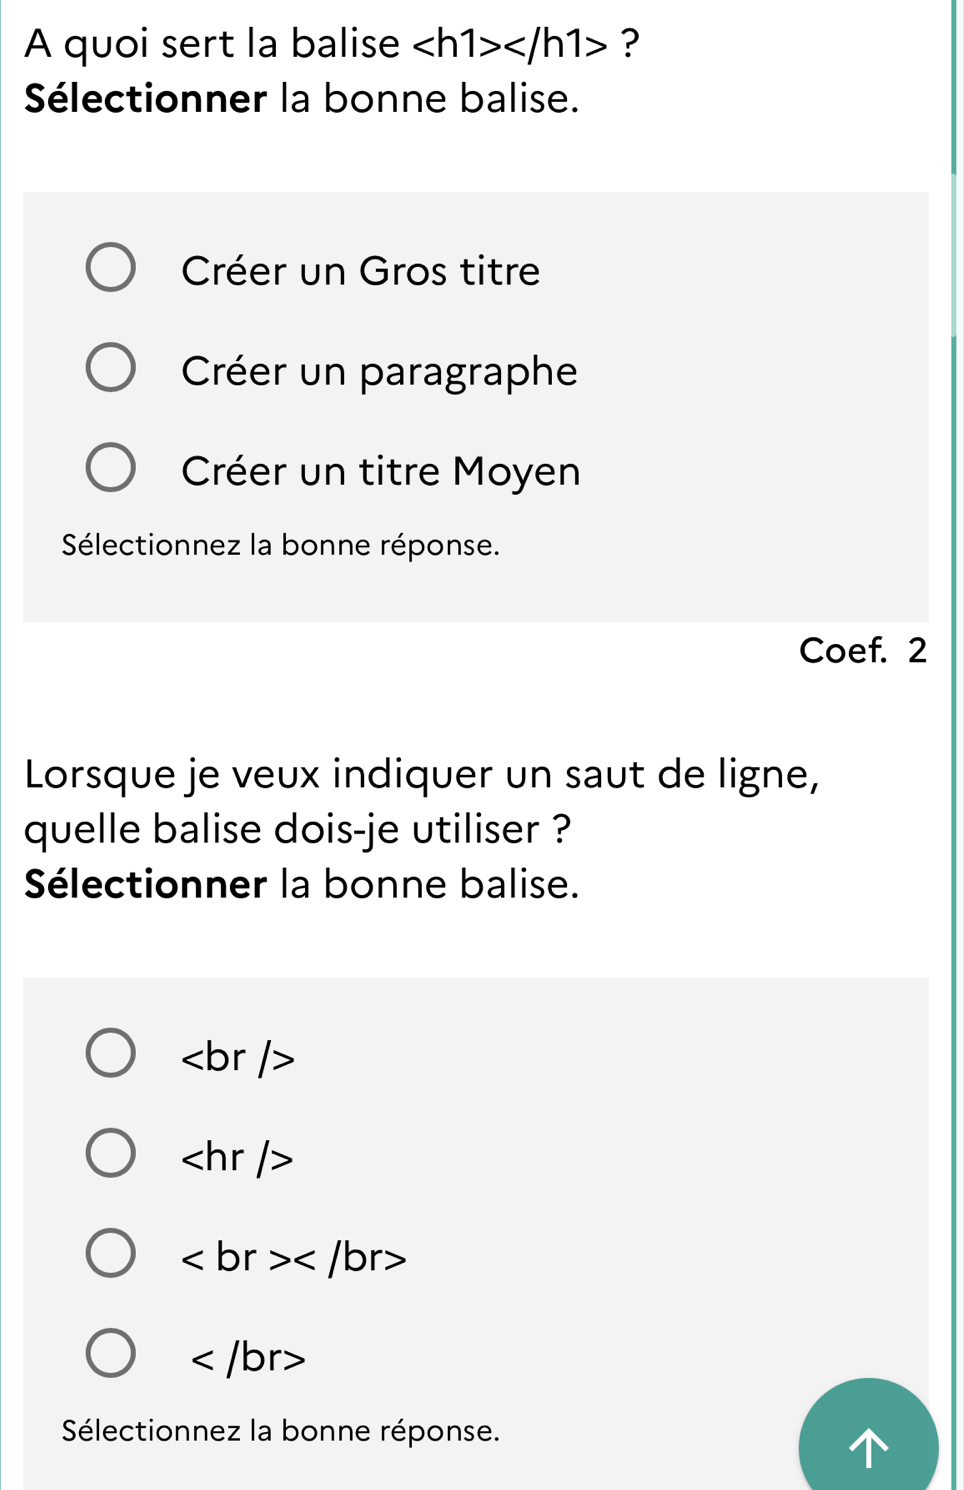Choose the radio circle for '<hr />'
The image size is (964, 1490).
tap(110, 1153)
